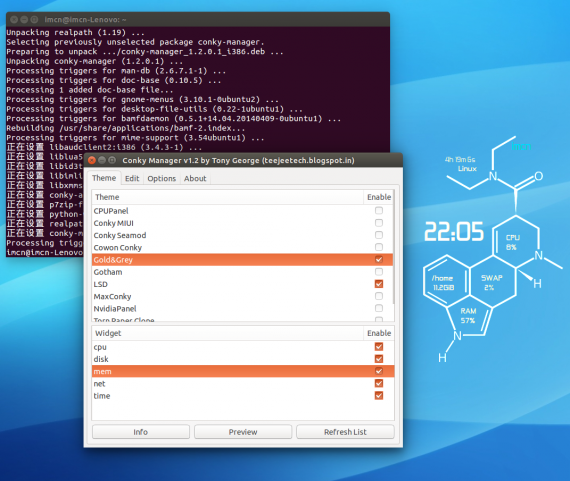Select the Gotham theme row
The width and height of the screenshot is (570, 481).
coord(242,272)
